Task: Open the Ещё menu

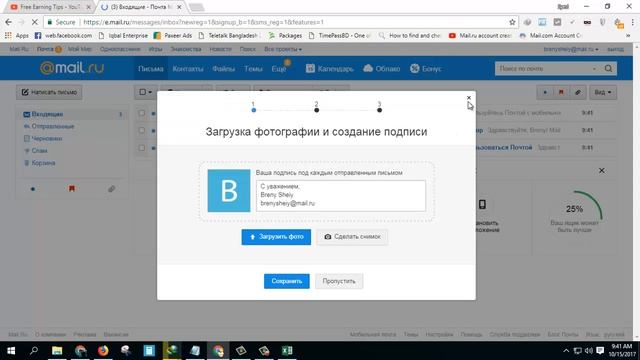Action: tap(279, 69)
